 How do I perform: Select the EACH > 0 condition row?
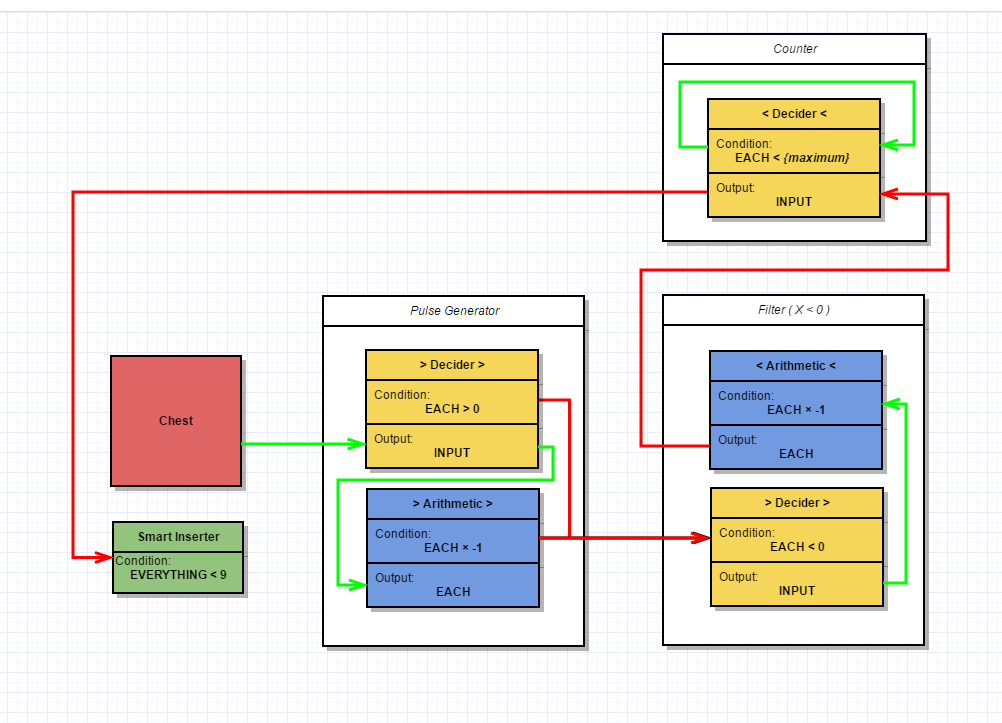(x=452, y=402)
